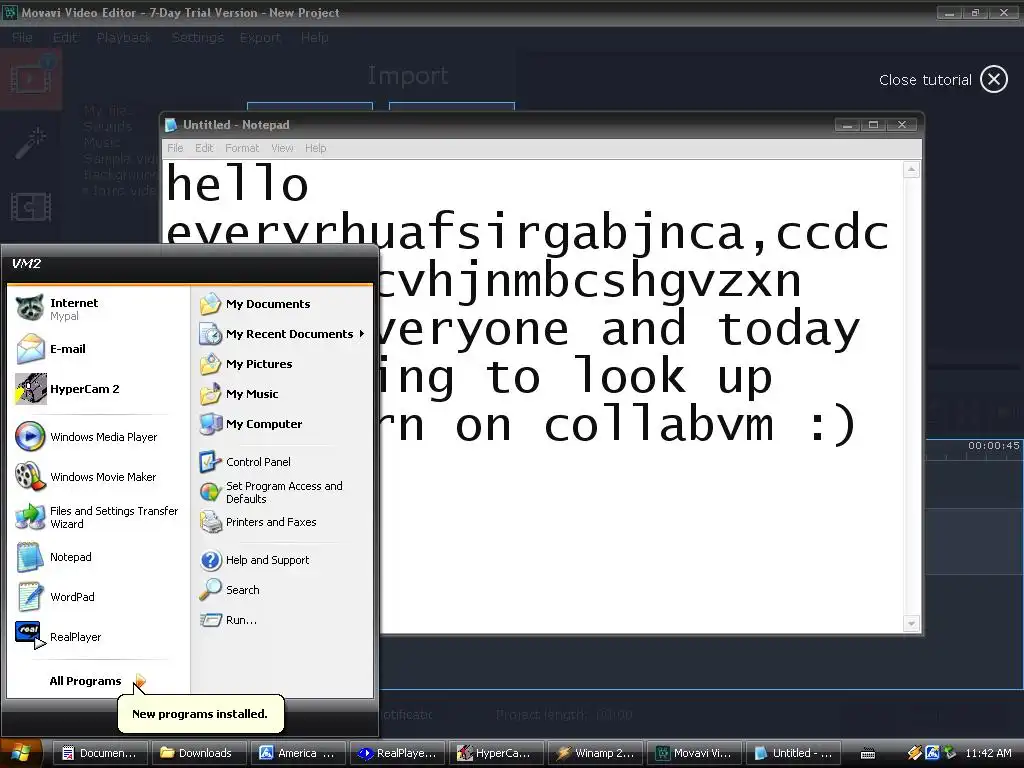Select Movavi transitions film strip icon
1024x768 pixels.
(31, 208)
